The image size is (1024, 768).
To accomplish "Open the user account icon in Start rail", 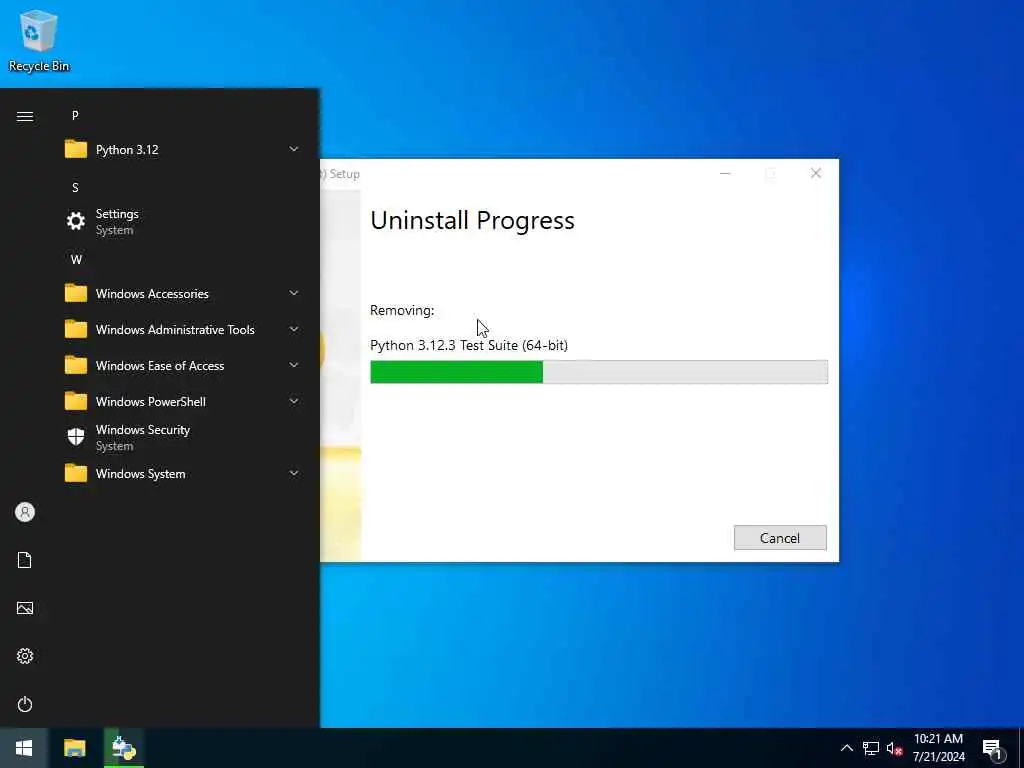I will point(25,512).
